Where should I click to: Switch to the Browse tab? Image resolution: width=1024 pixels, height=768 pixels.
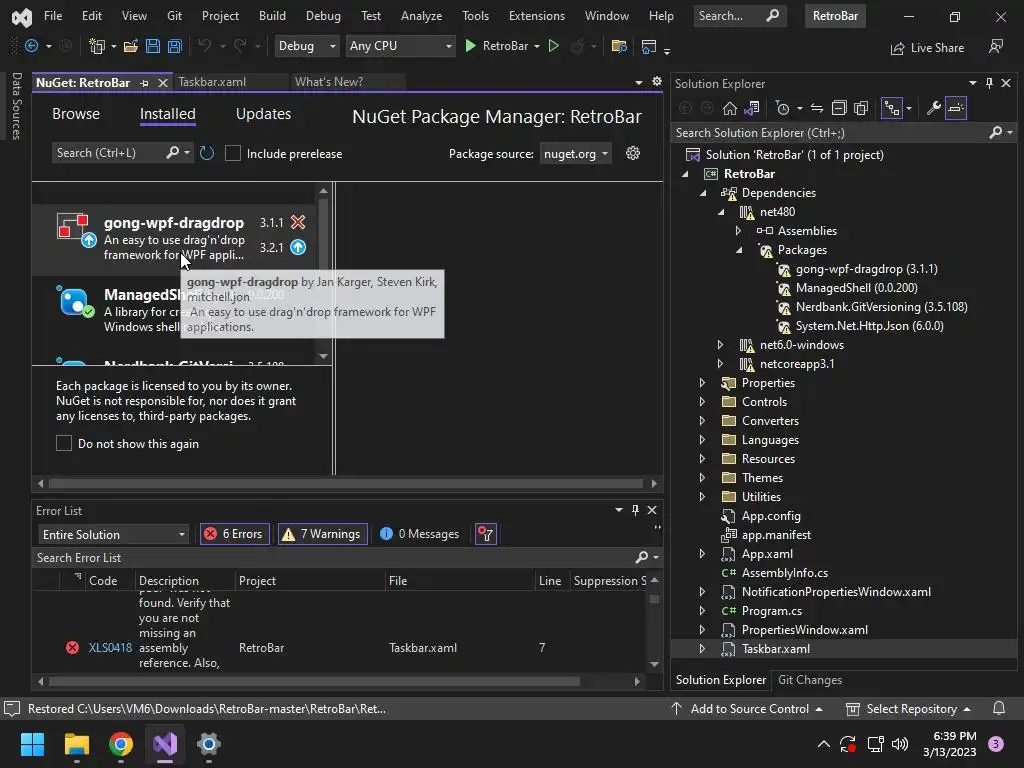[x=76, y=114]
